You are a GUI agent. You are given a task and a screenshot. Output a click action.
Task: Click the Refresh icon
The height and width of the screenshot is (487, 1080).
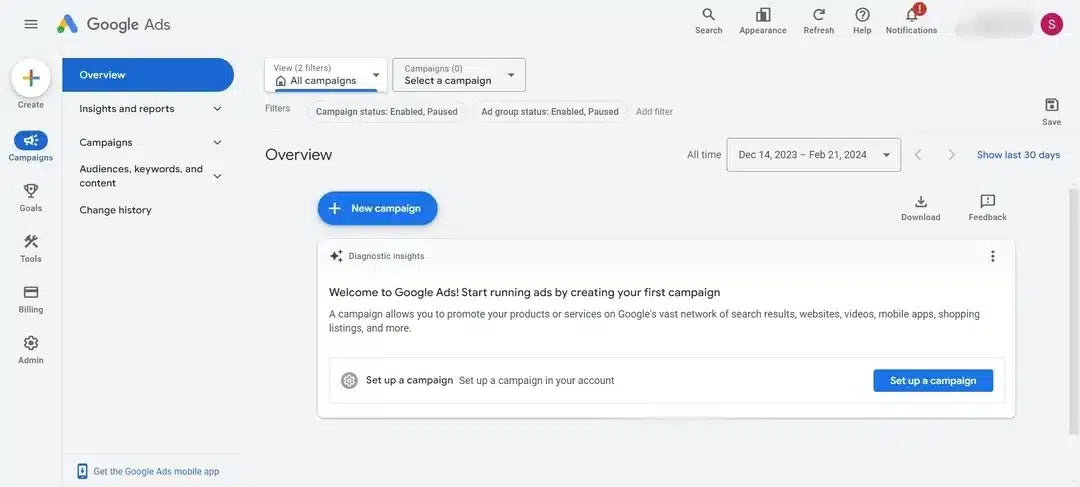[x=819, y=14]
